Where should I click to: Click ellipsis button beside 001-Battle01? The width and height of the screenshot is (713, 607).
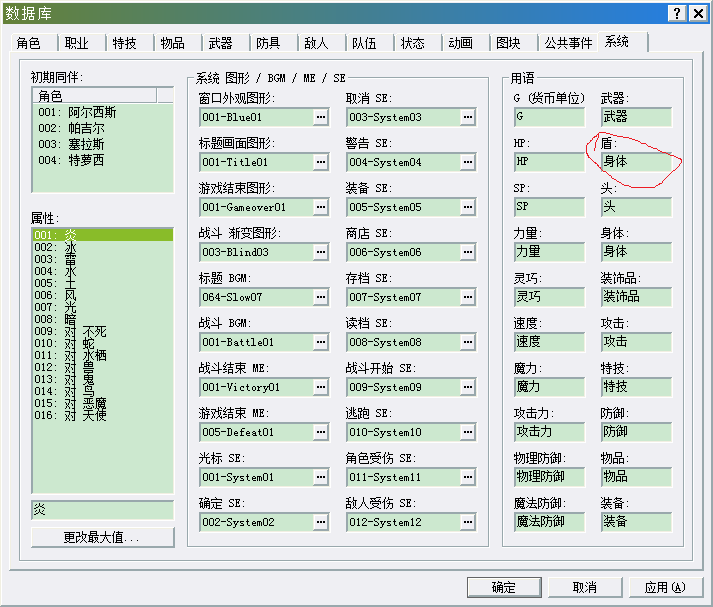[321, 342]
